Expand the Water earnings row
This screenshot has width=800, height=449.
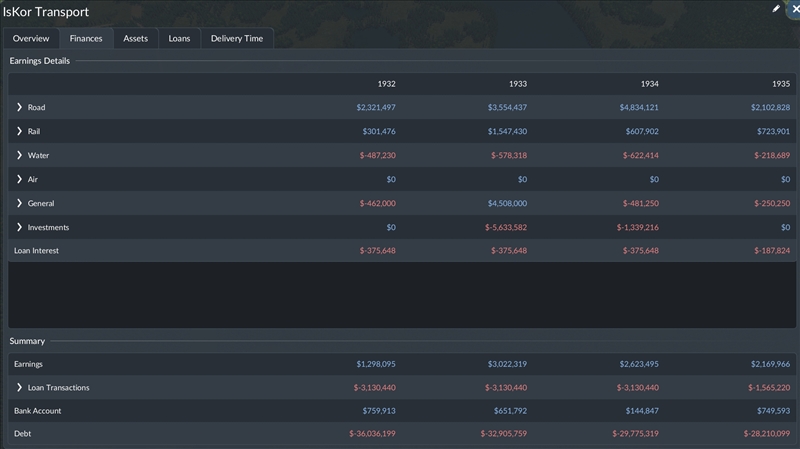tap(19, 155)
